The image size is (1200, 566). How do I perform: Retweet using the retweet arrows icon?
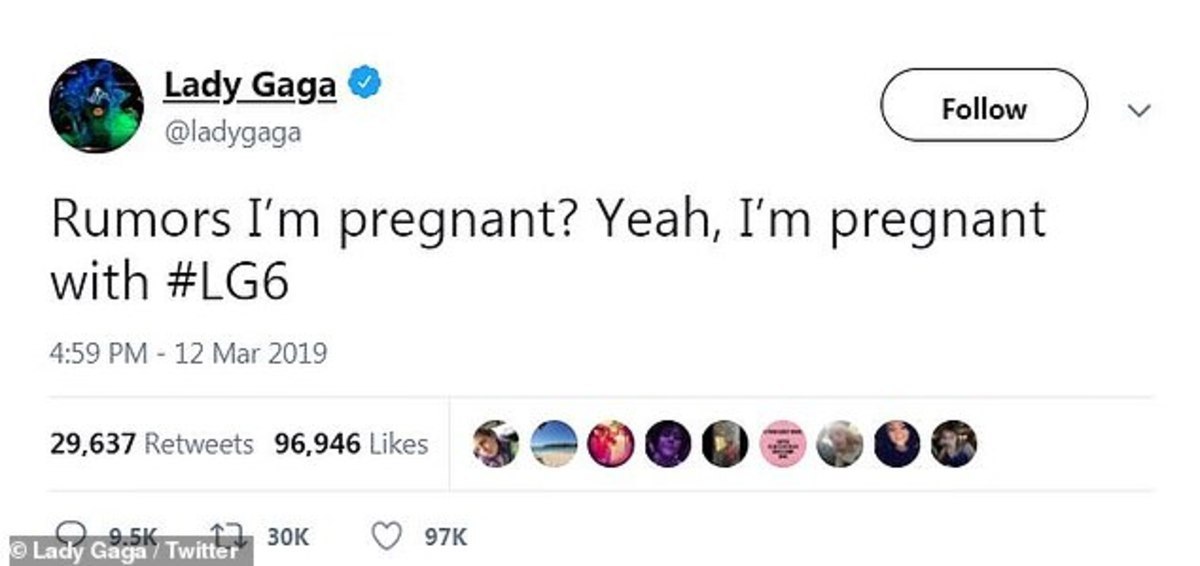tap(231, 536)
